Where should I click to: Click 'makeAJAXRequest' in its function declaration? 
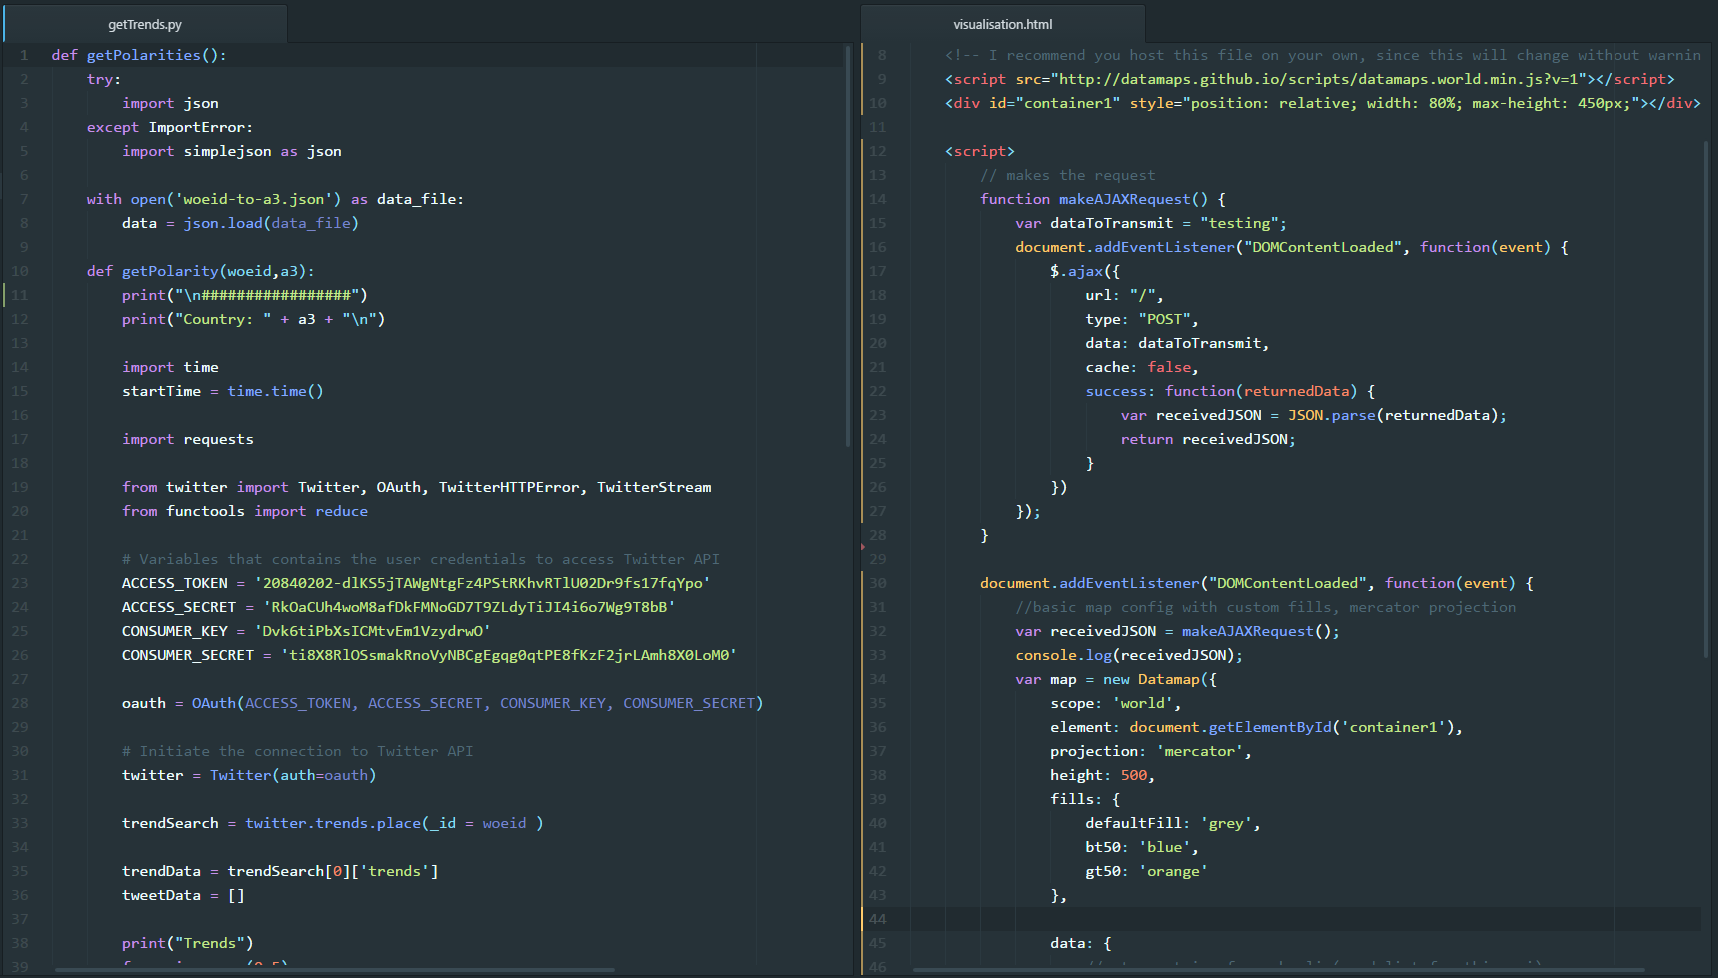[x=1125, y=199]
